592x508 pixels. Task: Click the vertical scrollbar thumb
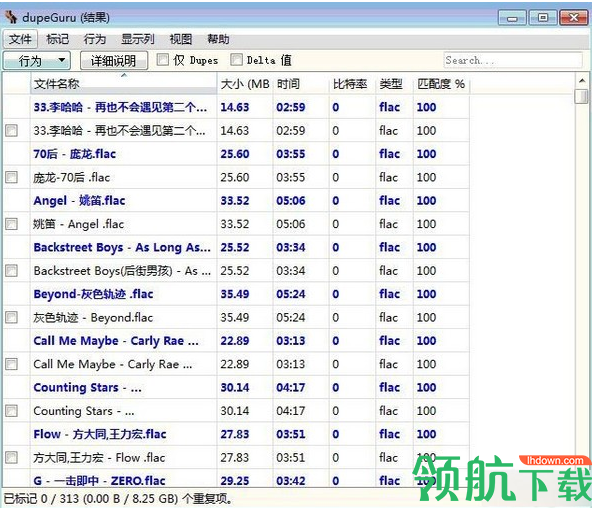[x=581, y=96]
